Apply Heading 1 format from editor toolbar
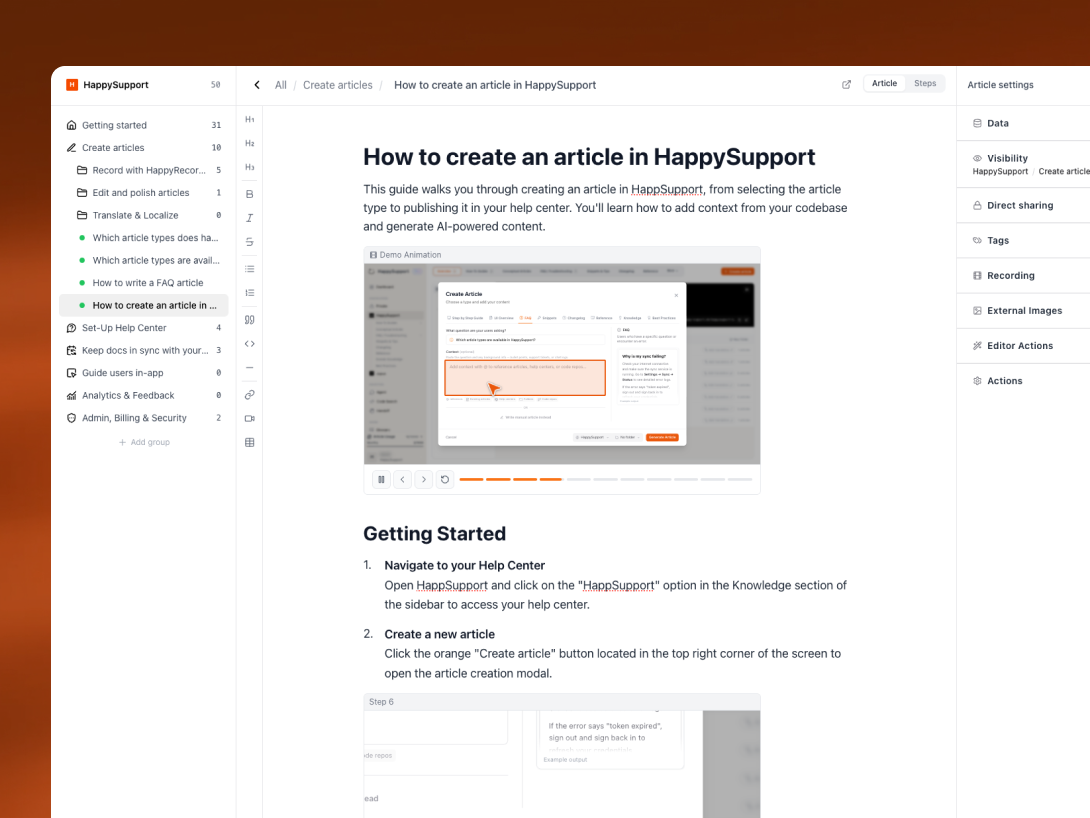Viewport: 1090px width, 818px height. tap(250, 120)
